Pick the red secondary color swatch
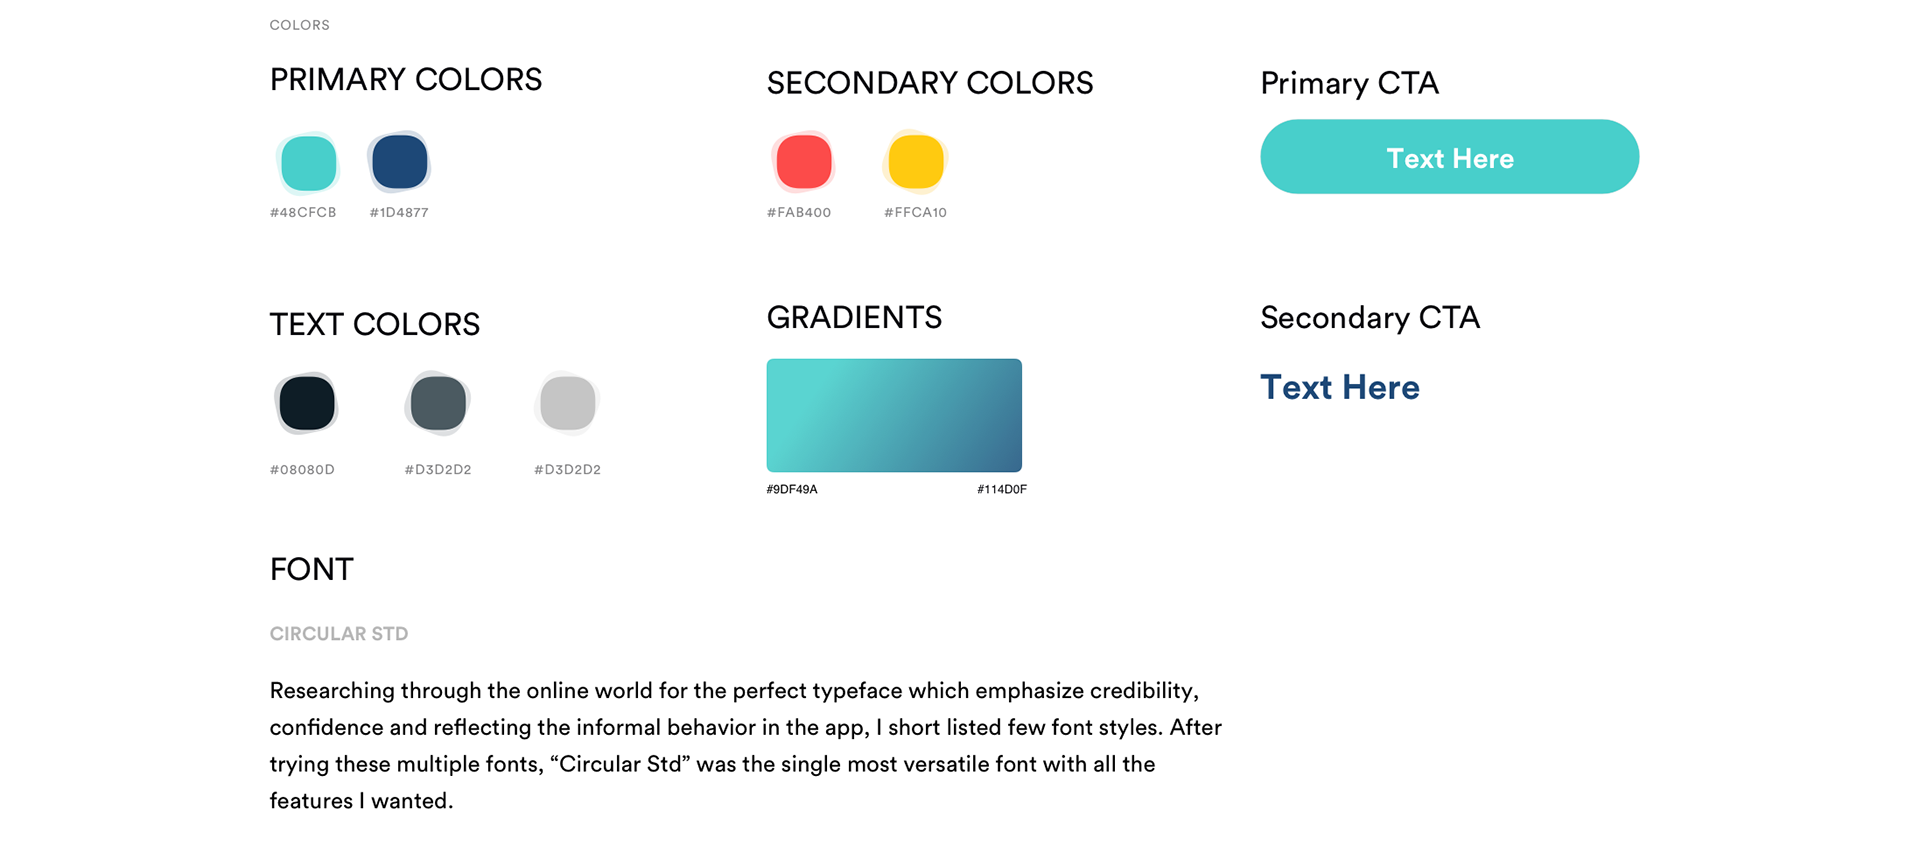This screenshot has height=852, width=1920. pos(803,162)
